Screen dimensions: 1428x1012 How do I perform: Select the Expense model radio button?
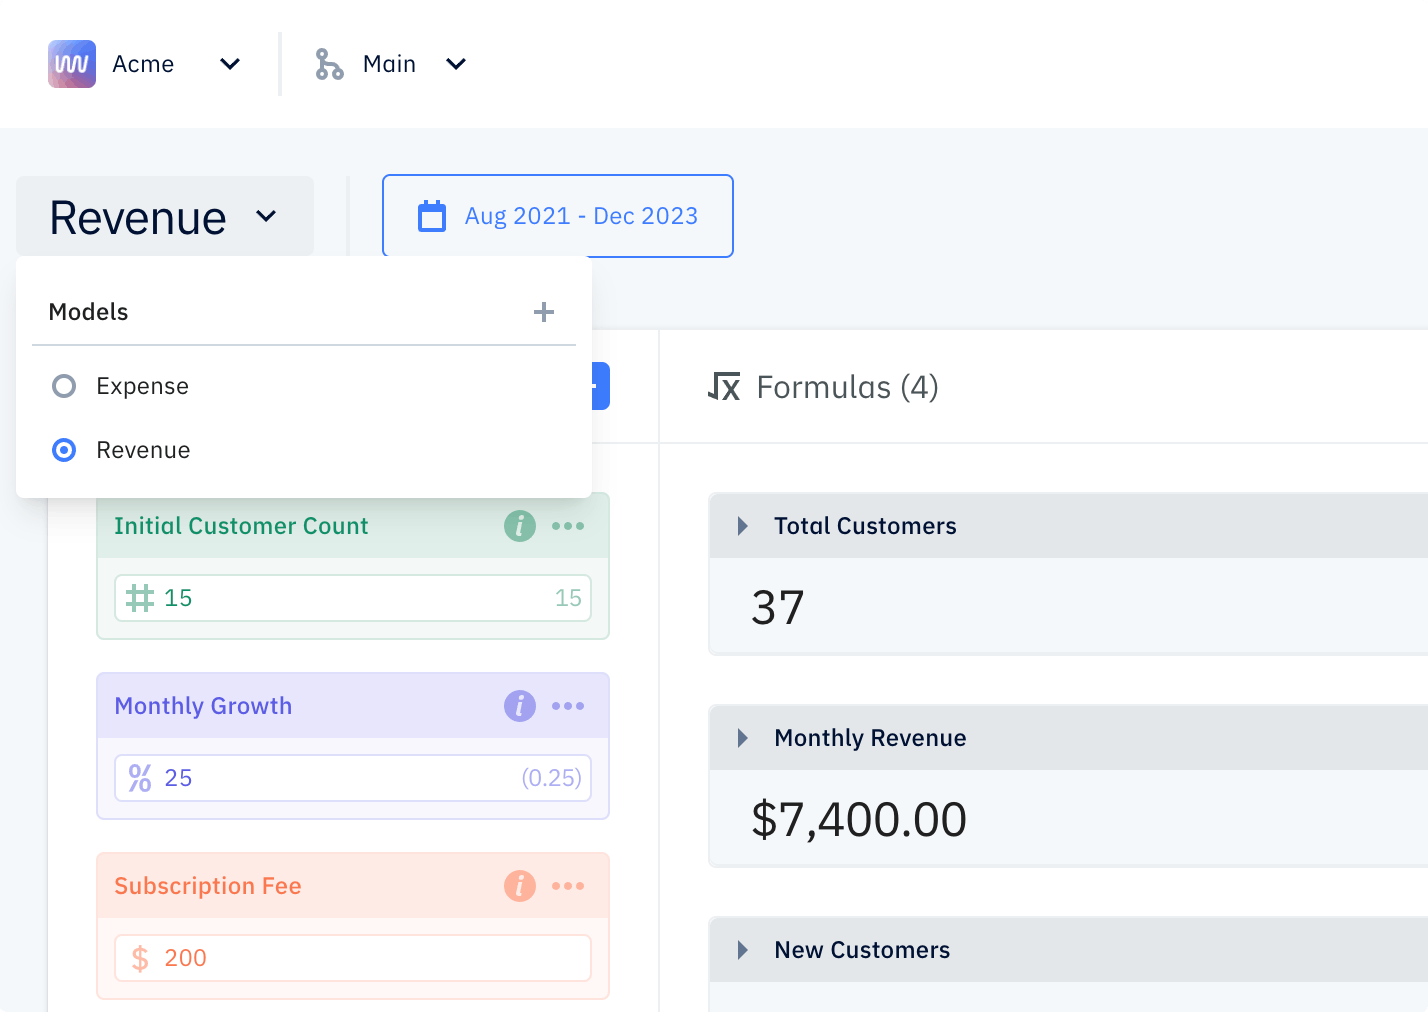point(64,386)
